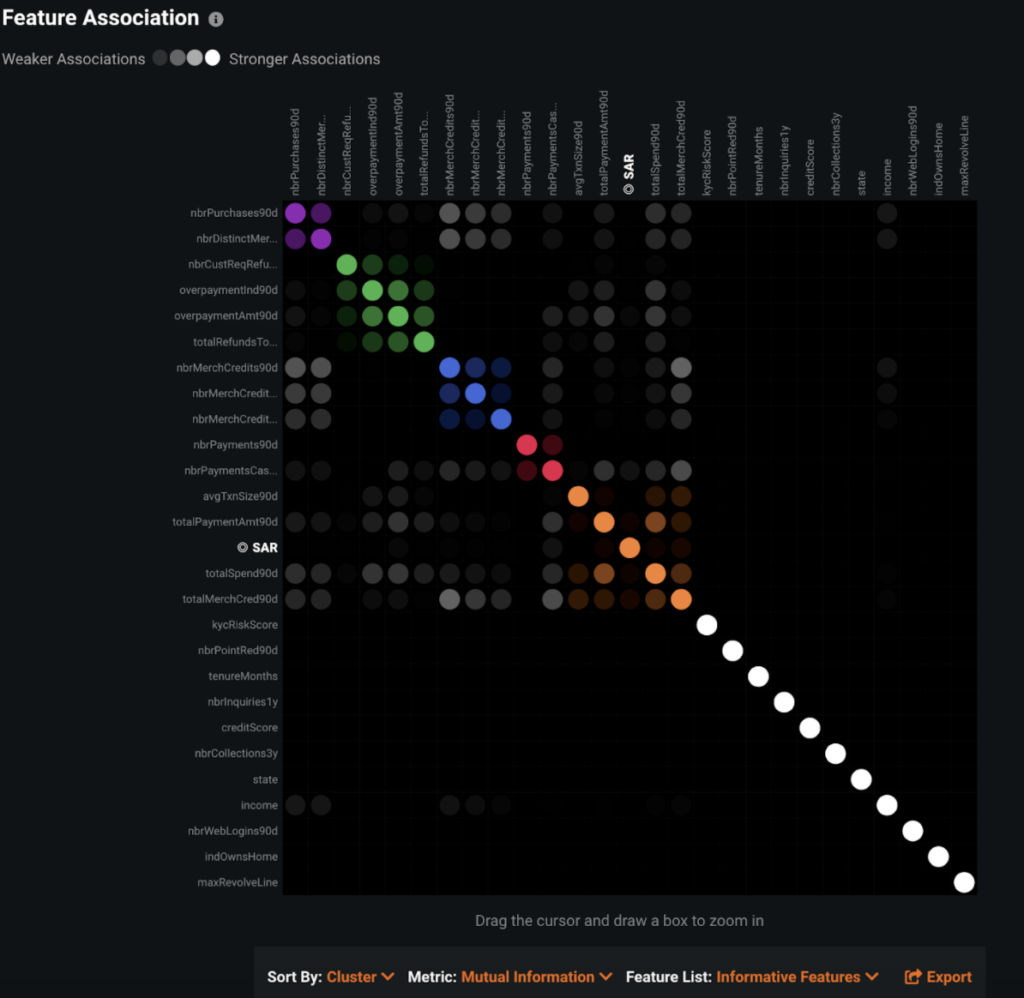Screen dimensions: 1024x998
Task: Select the white maxRevolveLine diagonal dot
Action: click(x=964, y=882)
